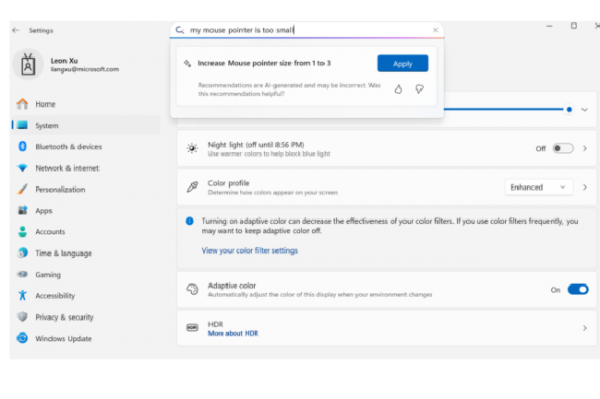
Task: Click the System monitor icon
Action: (22, 125)
